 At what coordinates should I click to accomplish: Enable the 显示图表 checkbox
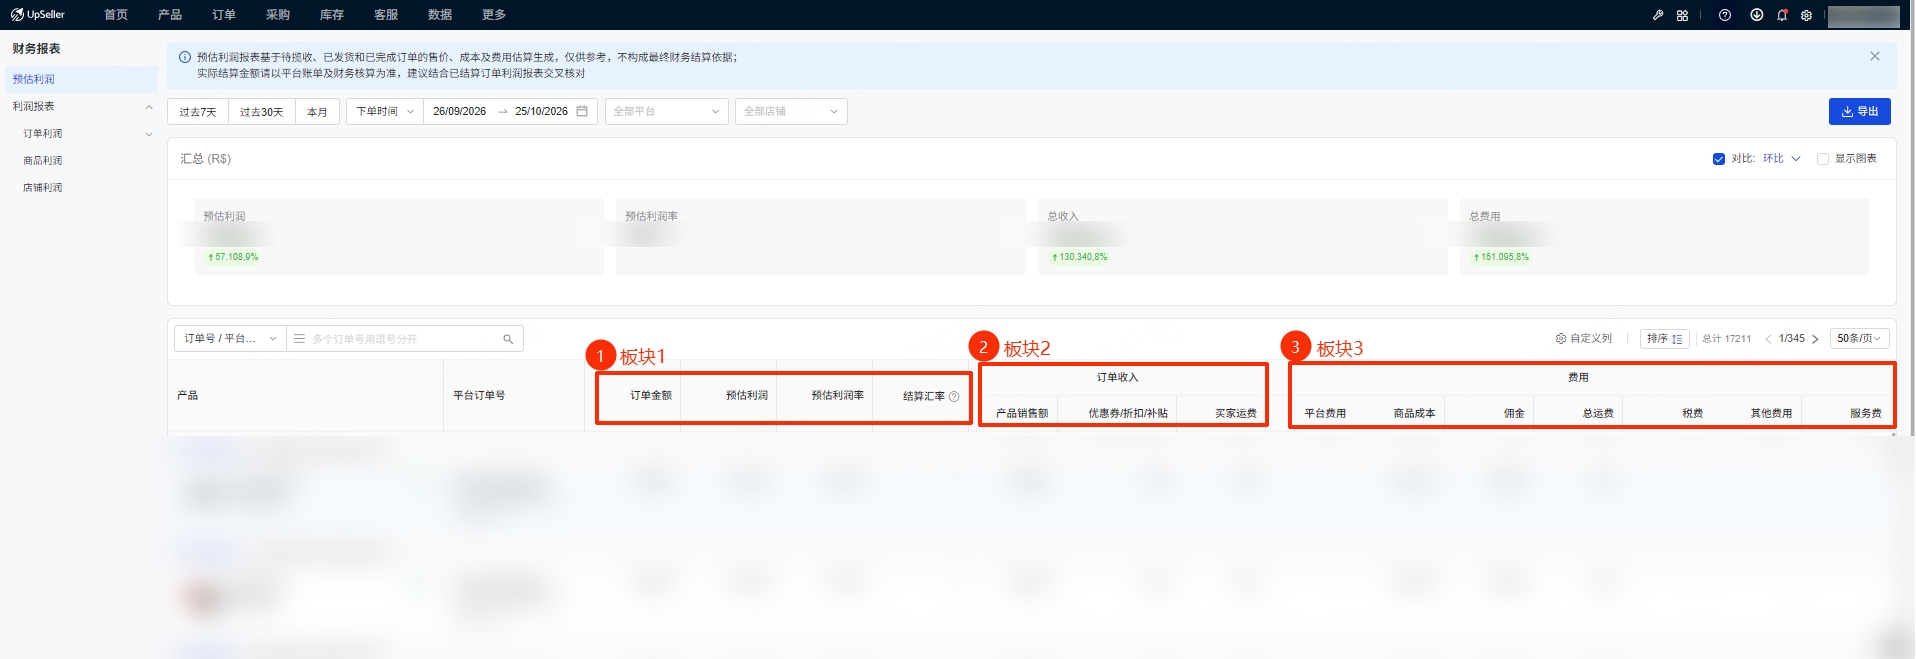click(1823, 159)
